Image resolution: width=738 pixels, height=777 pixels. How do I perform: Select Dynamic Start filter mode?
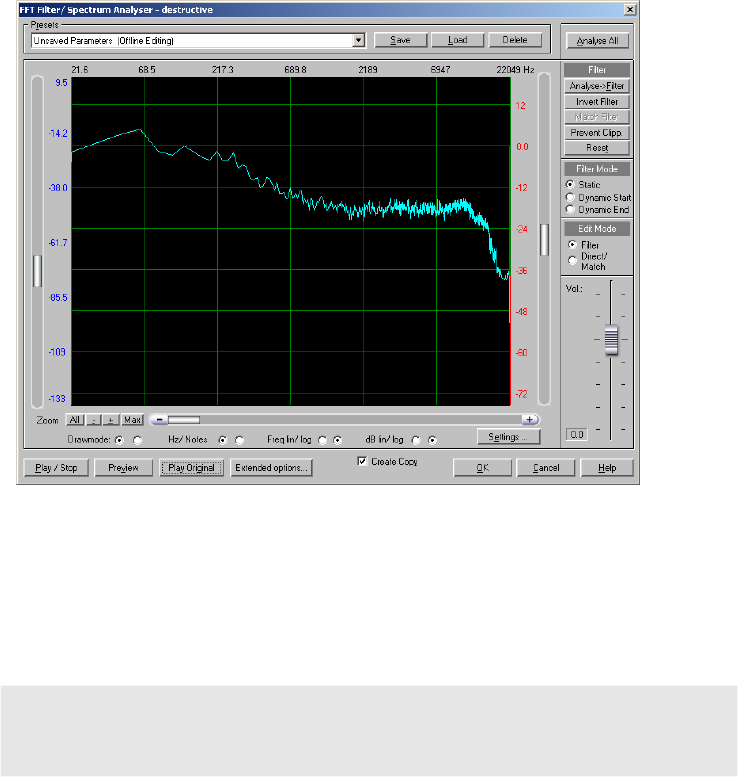(570, 197)
